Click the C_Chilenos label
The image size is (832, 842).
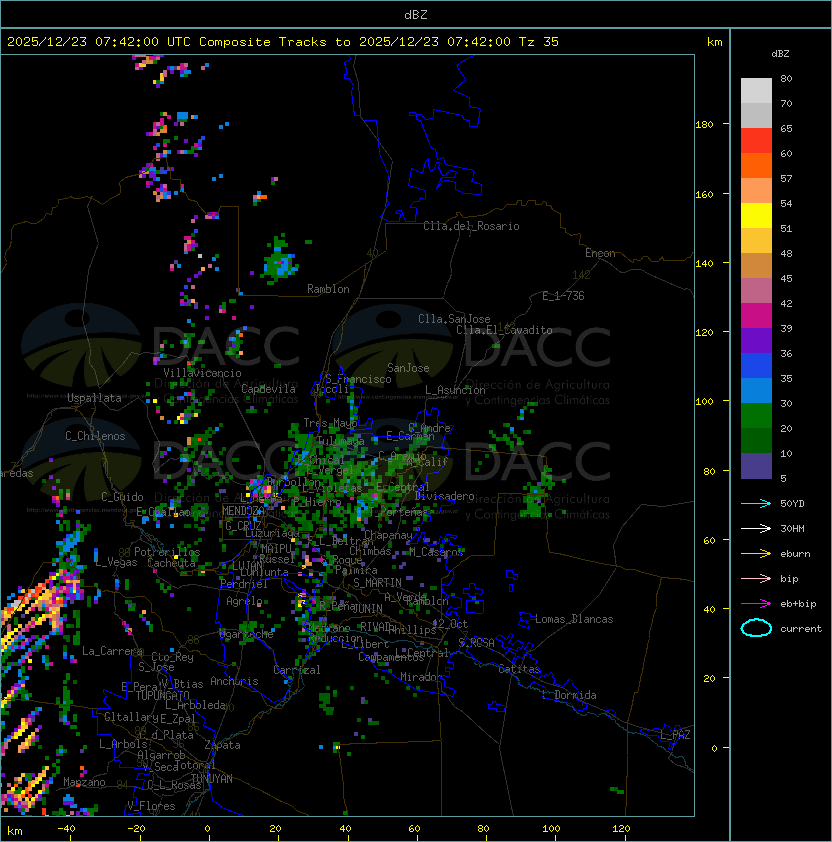click(95, 436)
